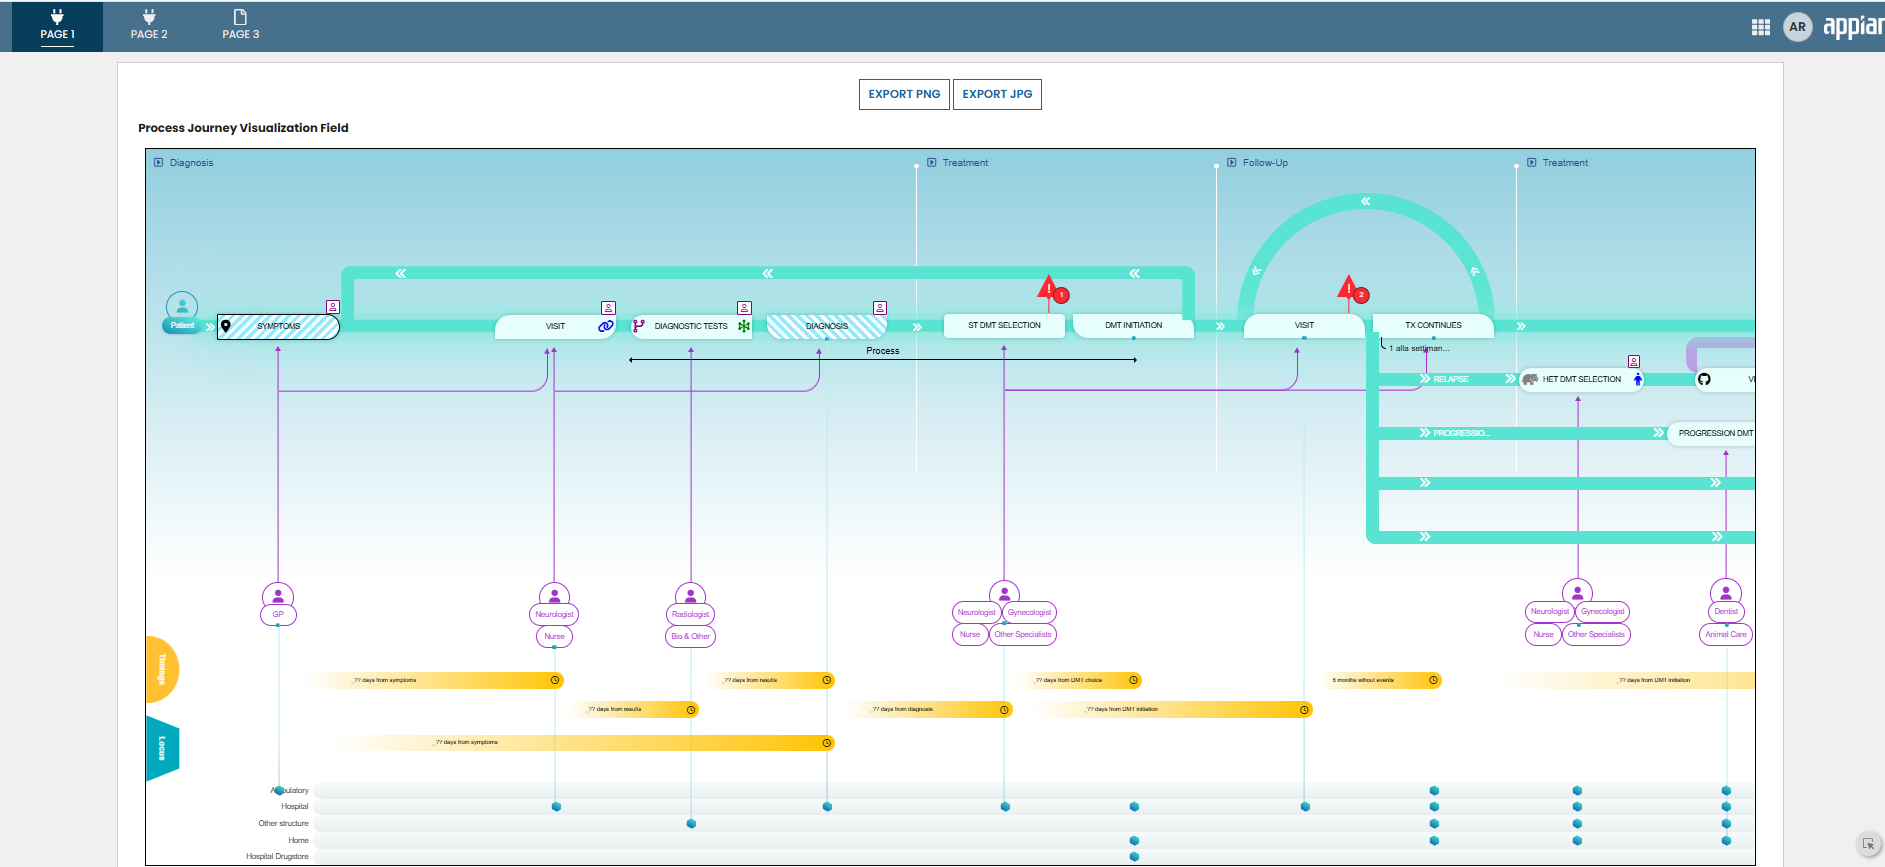Click the location pin in SYMPTOMS step
Image resolution: width=1885 pixels, height=867 pixels.
[x=226, y=326]
